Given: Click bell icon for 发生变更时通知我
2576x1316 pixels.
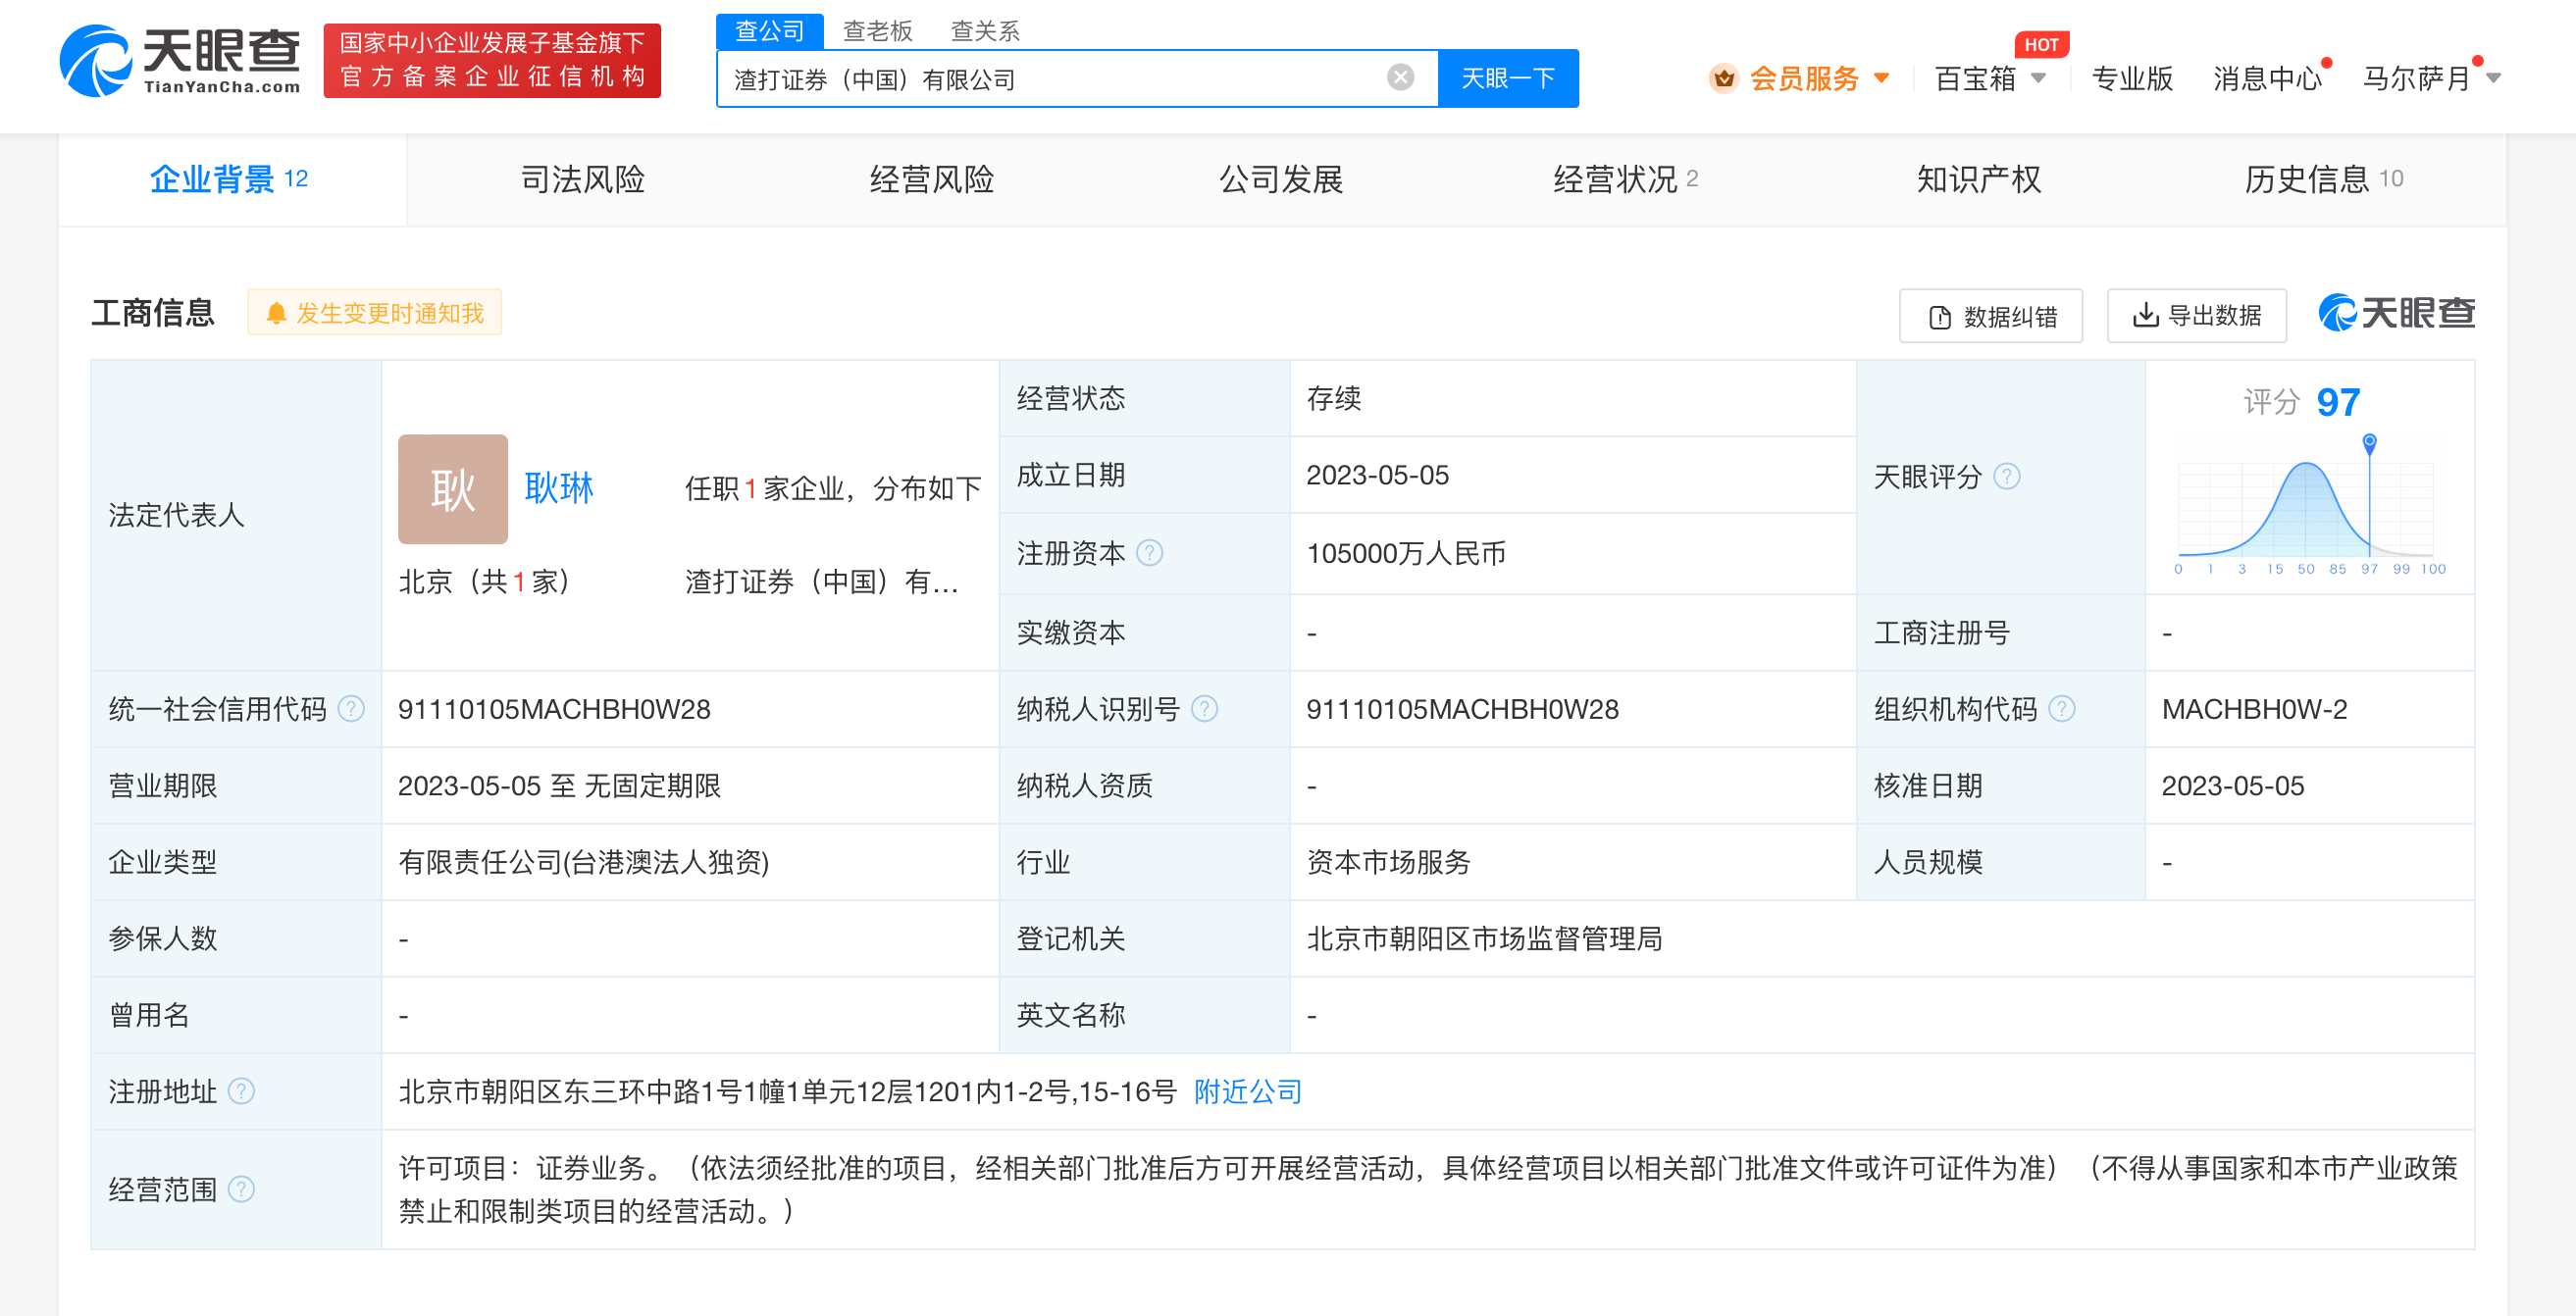Looking at the screenshot, I should (277, 312).
